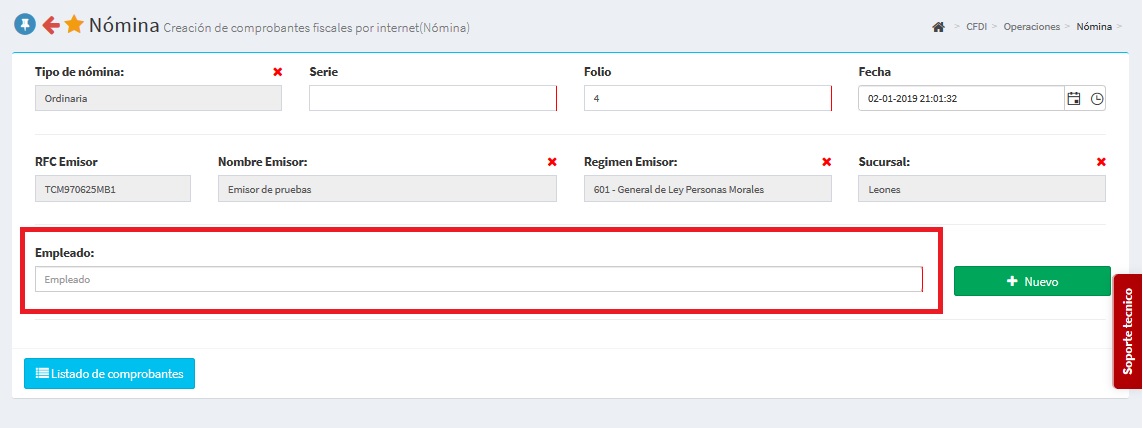Click the CFDI breadcrumb link
Image resolution: width=1143 pixels, height=428 pixels.
pos(977,27)
